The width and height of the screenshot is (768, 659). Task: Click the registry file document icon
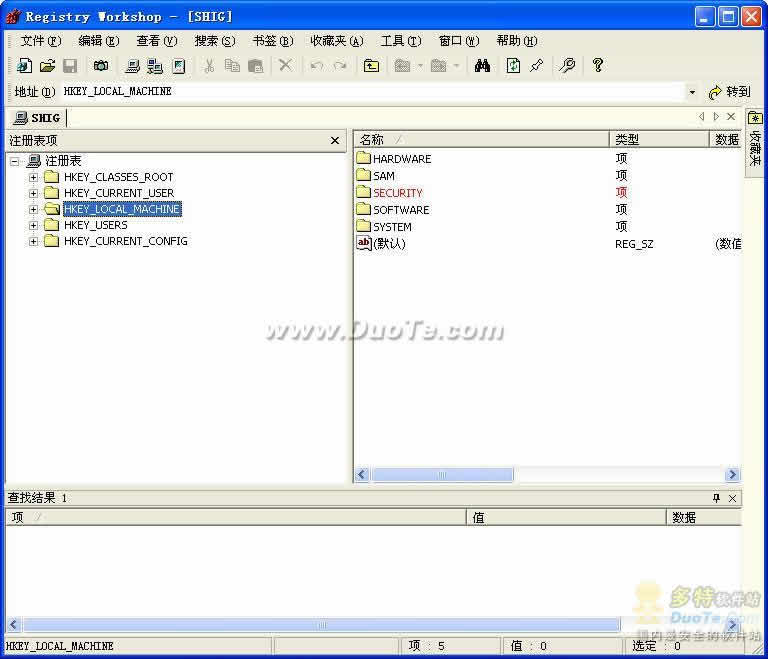(179, 66)
